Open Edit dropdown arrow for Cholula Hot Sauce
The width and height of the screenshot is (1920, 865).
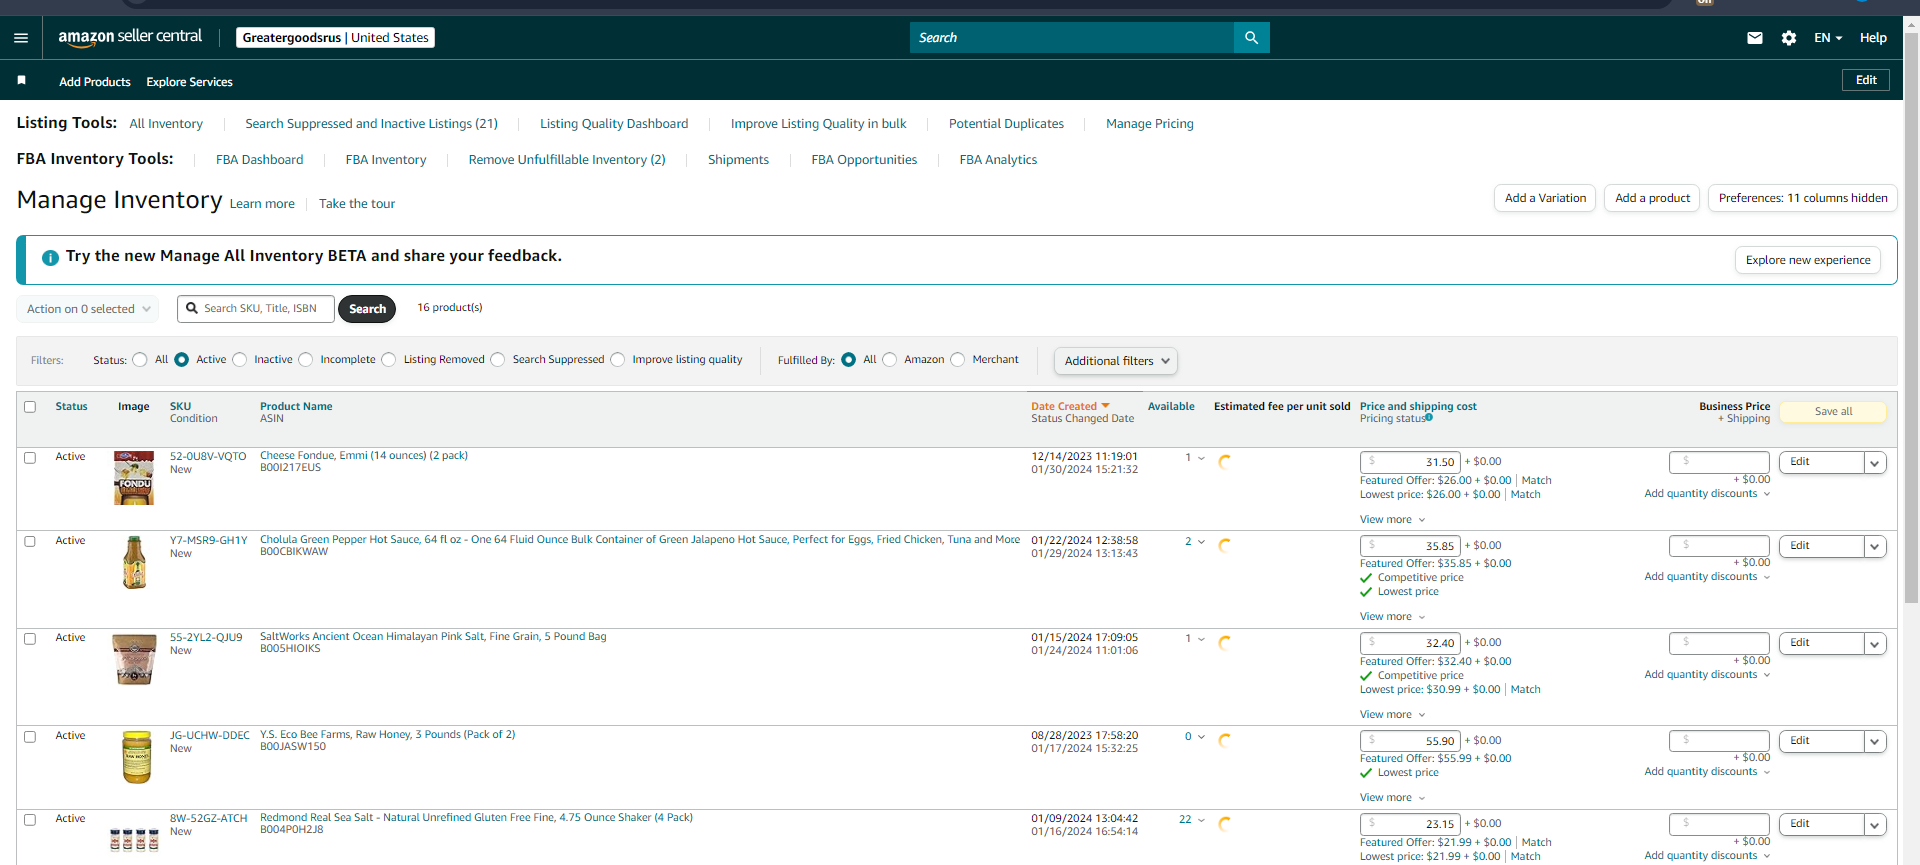pyautogui.click(x=1875, y=546)
